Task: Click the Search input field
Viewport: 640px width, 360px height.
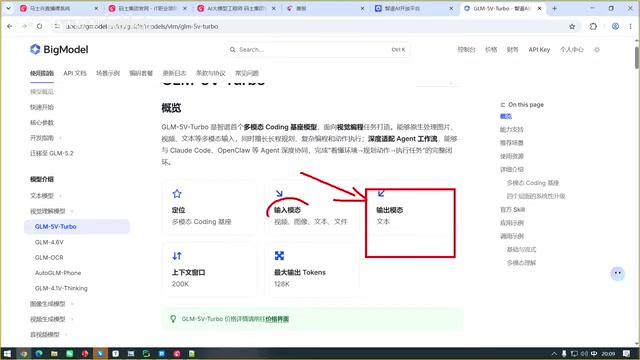Action: point(317,49)
